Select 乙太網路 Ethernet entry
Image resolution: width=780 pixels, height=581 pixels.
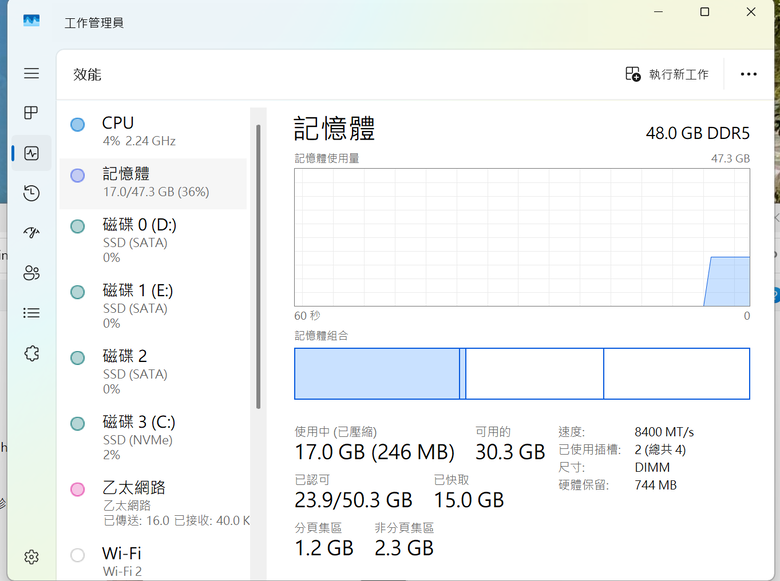tap(153, 503)
